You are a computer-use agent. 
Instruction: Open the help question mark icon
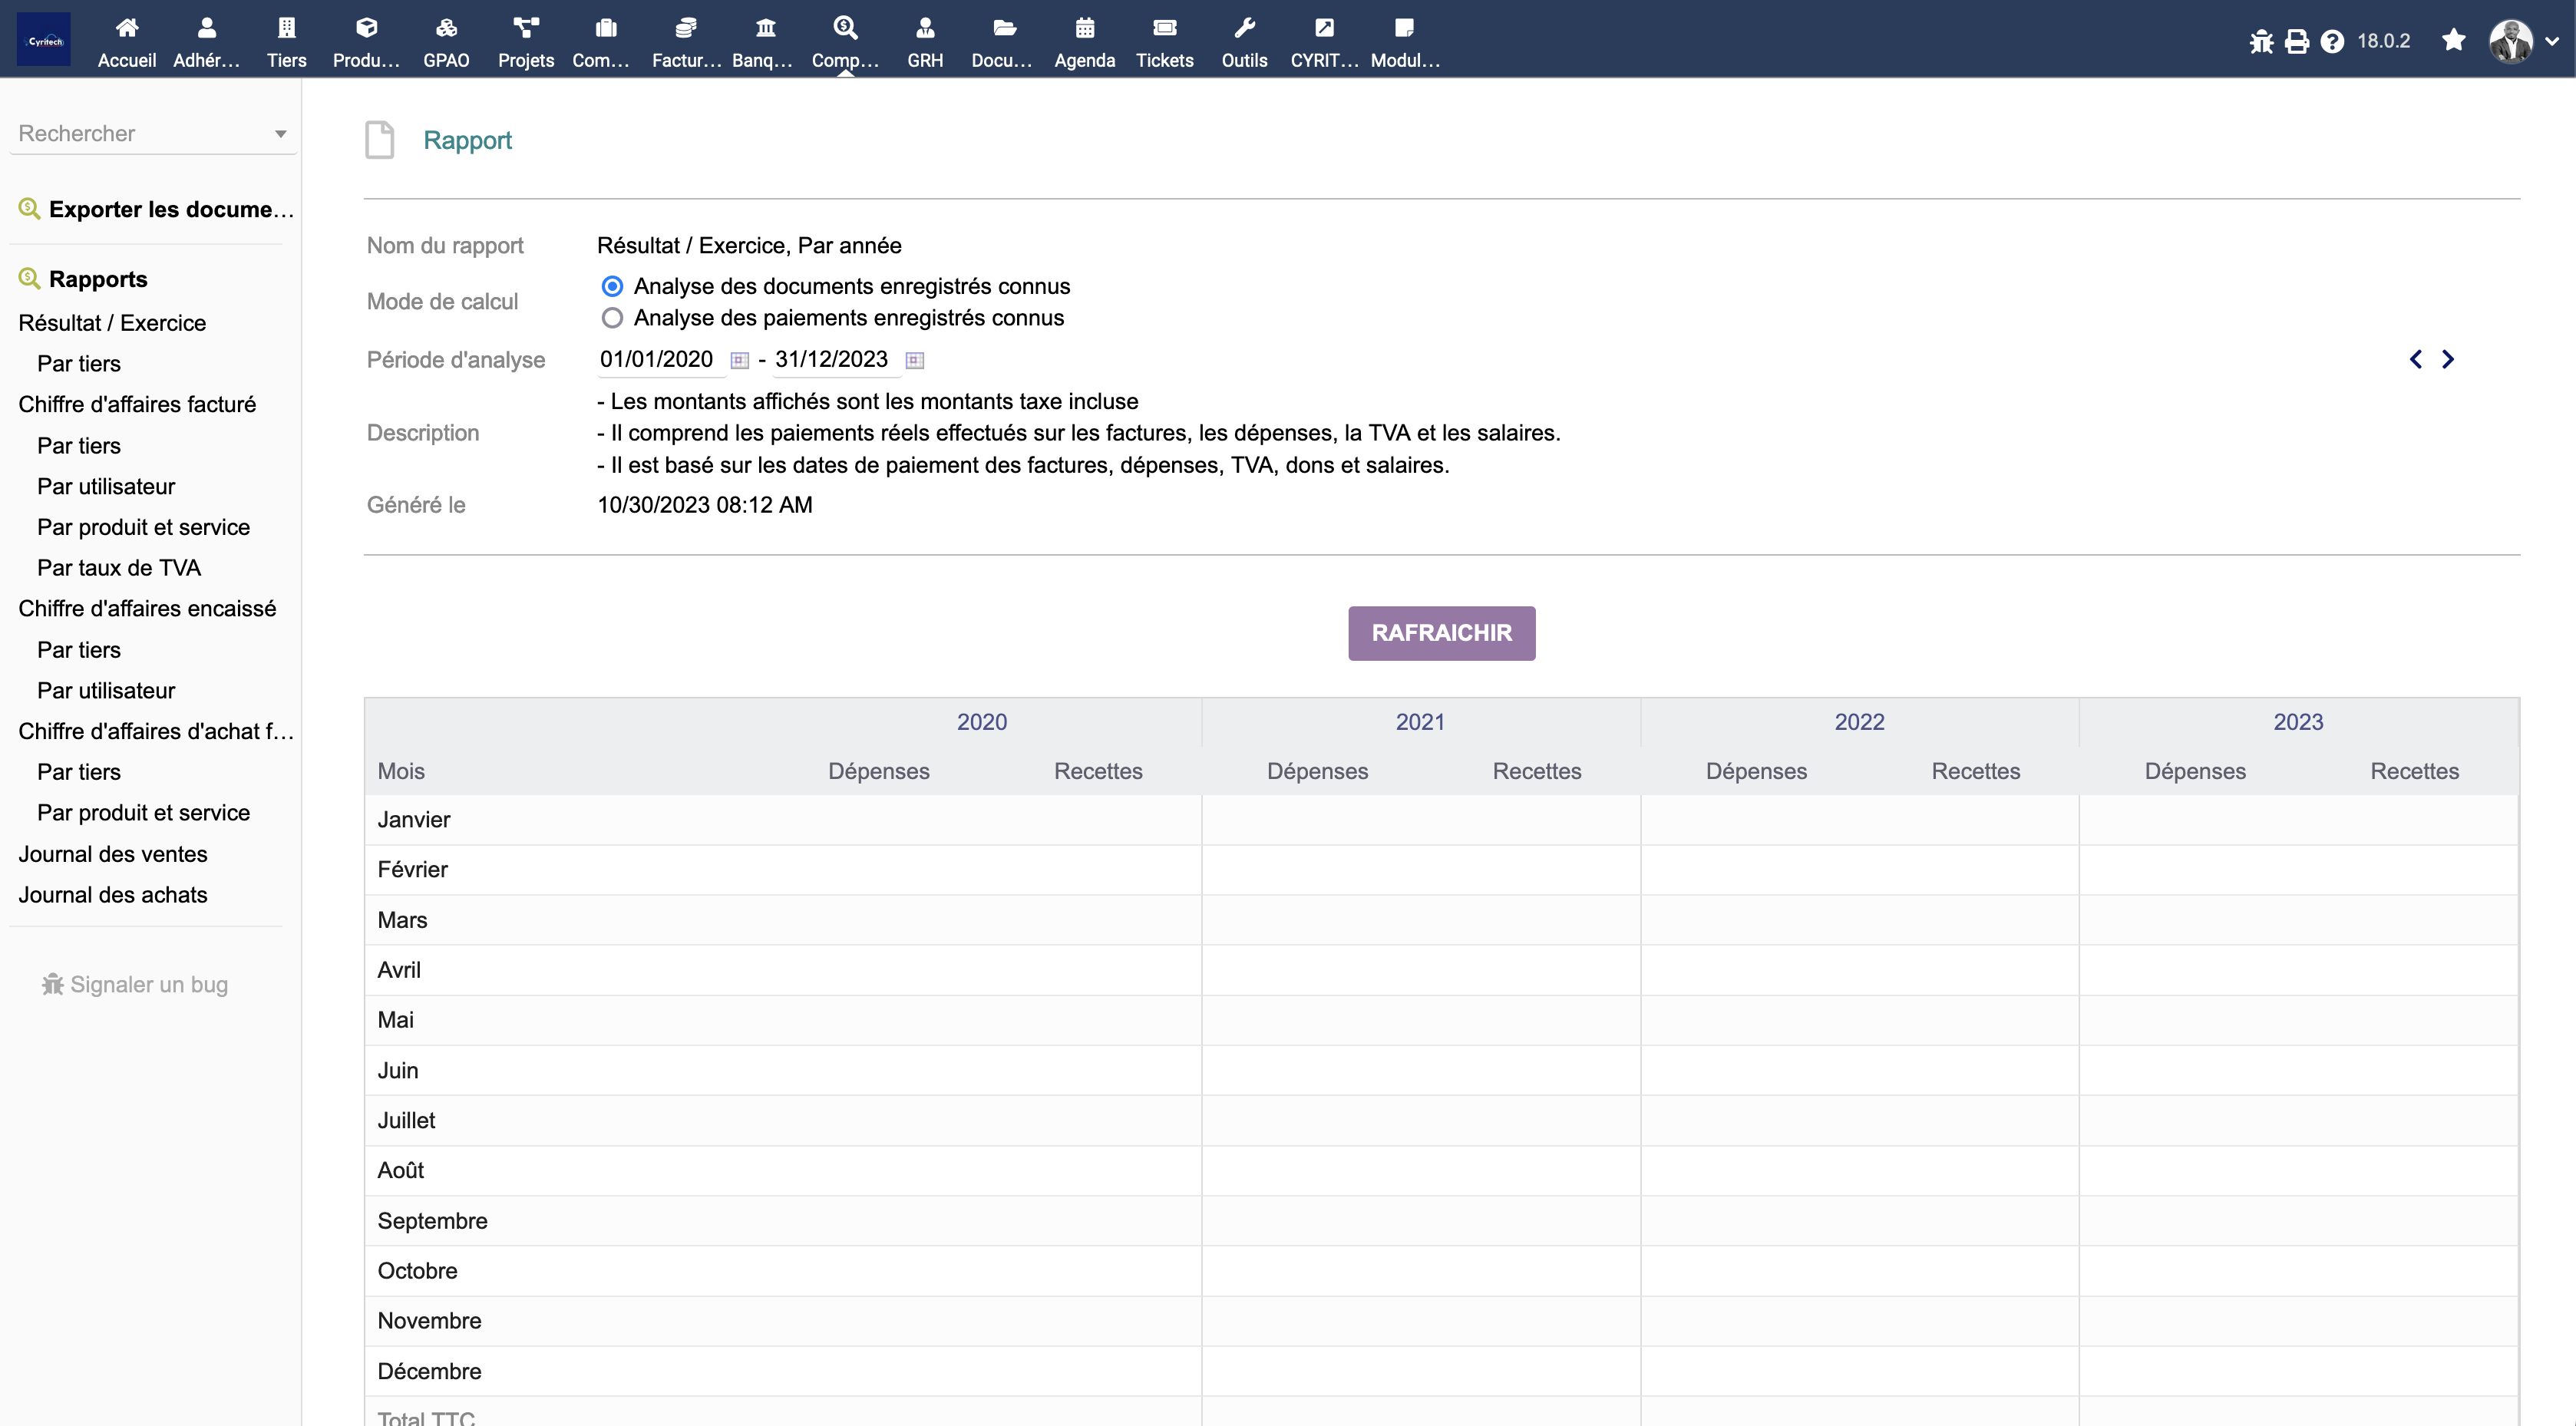tap(2332, 41)
